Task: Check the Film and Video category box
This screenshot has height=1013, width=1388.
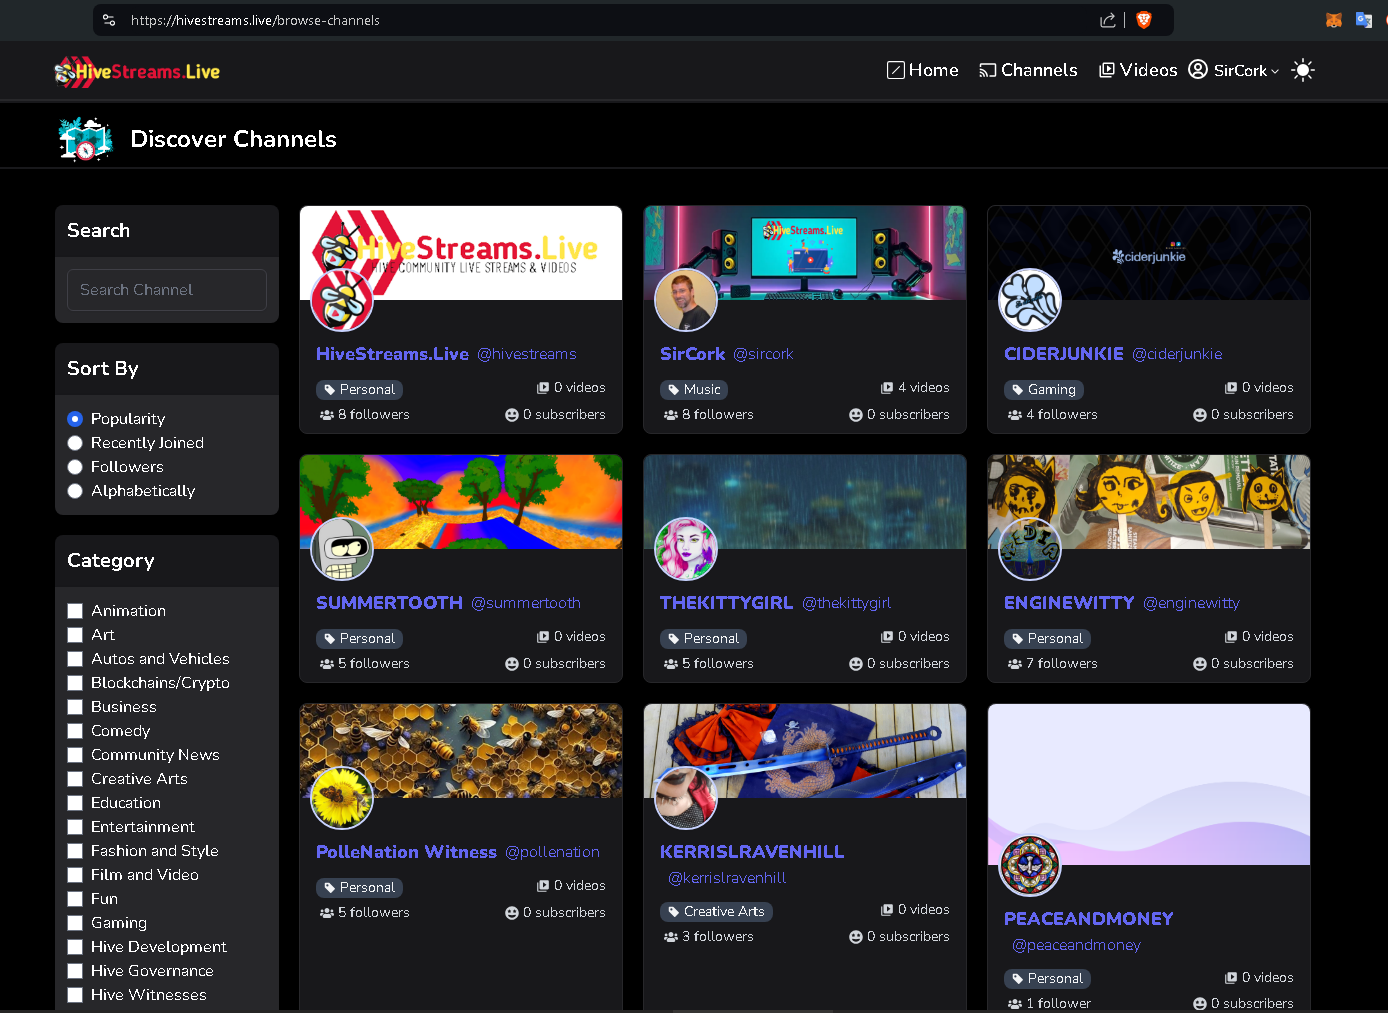Action: coord(75,875)
